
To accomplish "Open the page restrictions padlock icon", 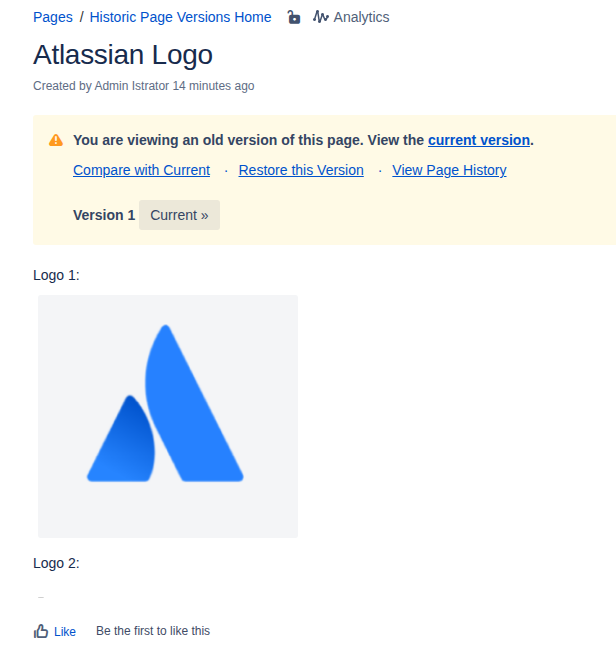I will click(294, 17).
